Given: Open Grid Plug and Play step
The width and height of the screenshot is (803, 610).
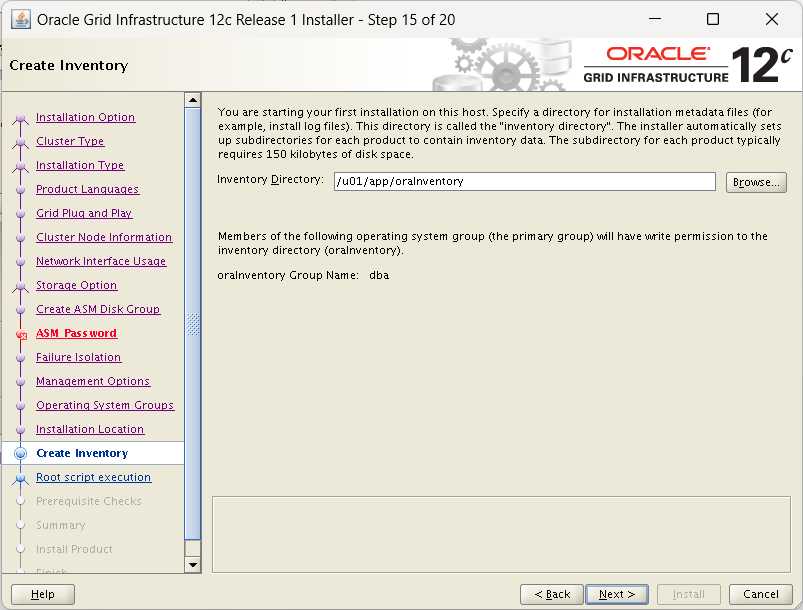Looking at the screenshot, I should pos(84,213).
